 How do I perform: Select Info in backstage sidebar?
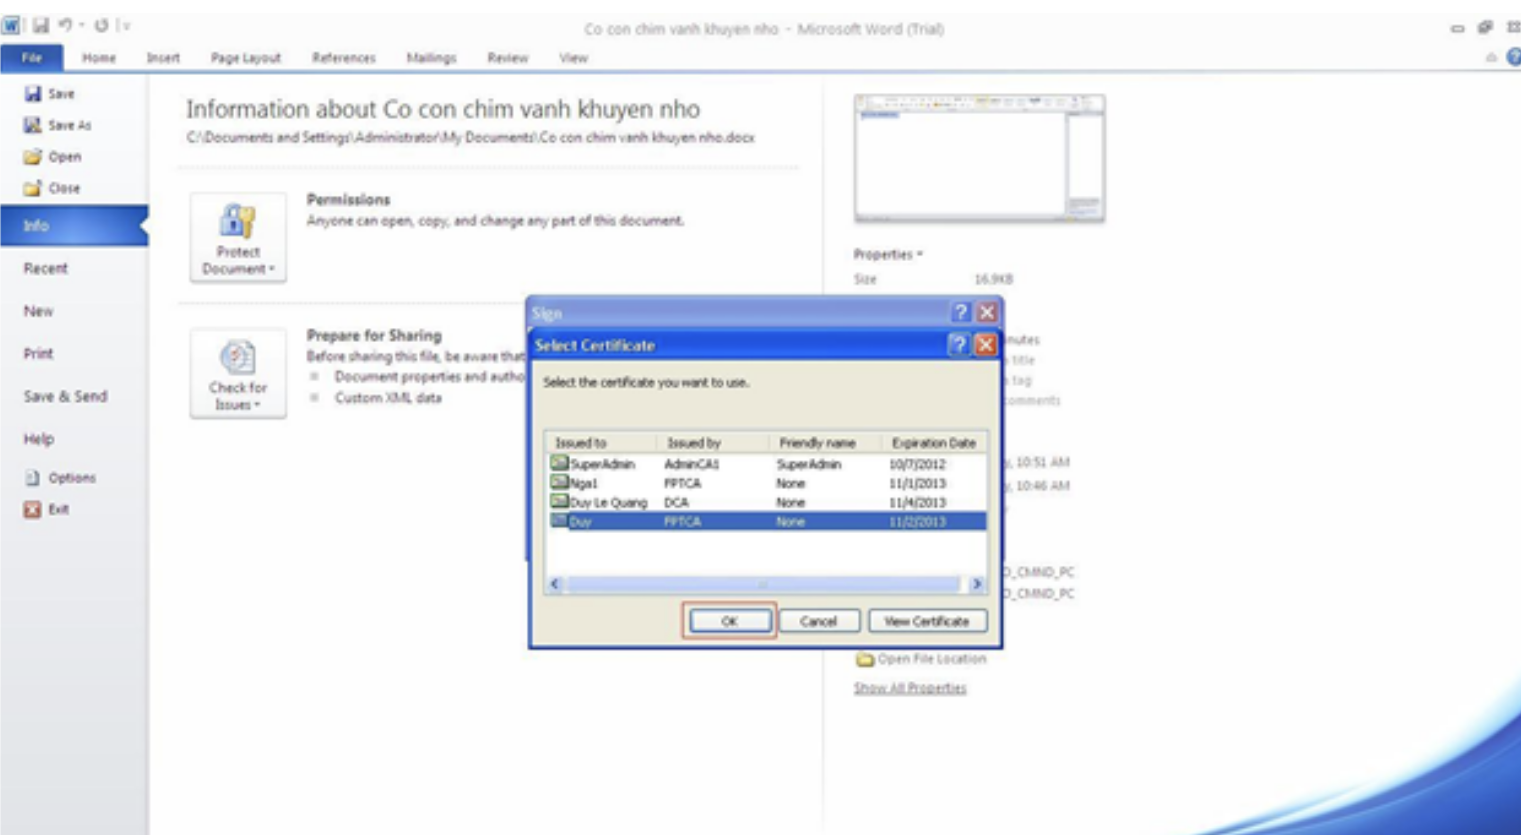(x=74, y=226)
